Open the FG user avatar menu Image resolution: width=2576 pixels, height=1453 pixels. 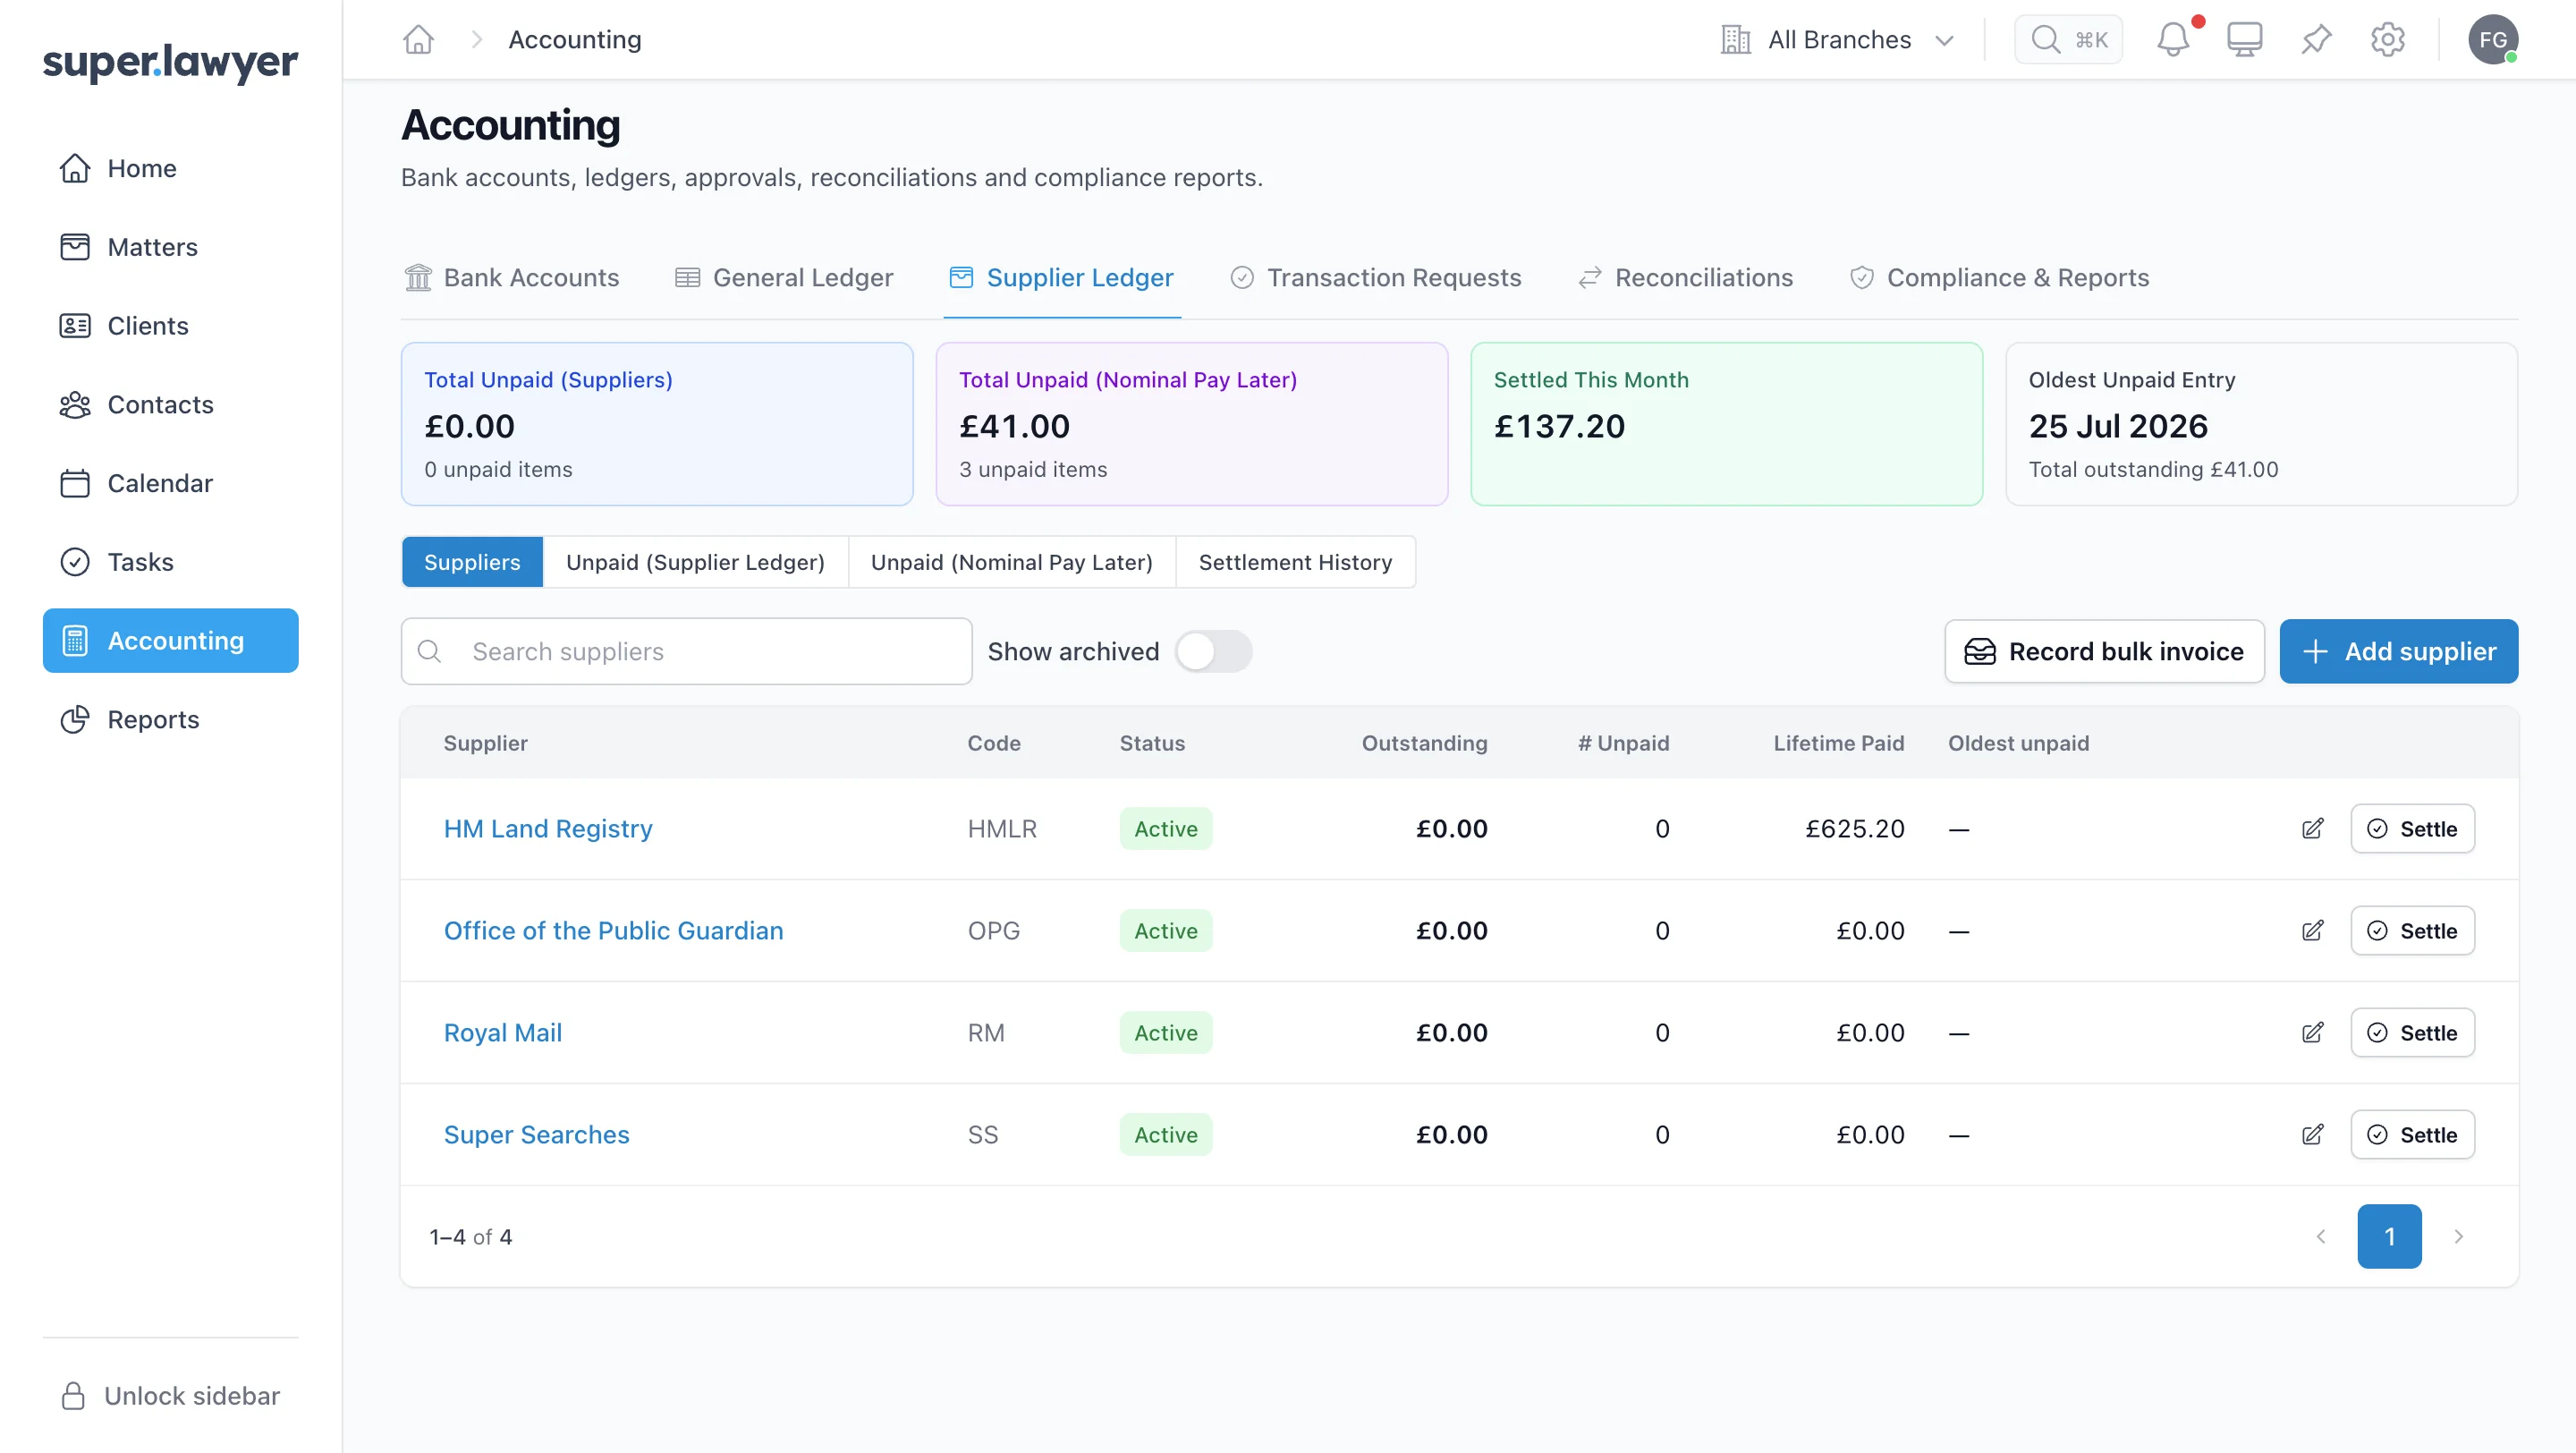(x=2493, y=40)
